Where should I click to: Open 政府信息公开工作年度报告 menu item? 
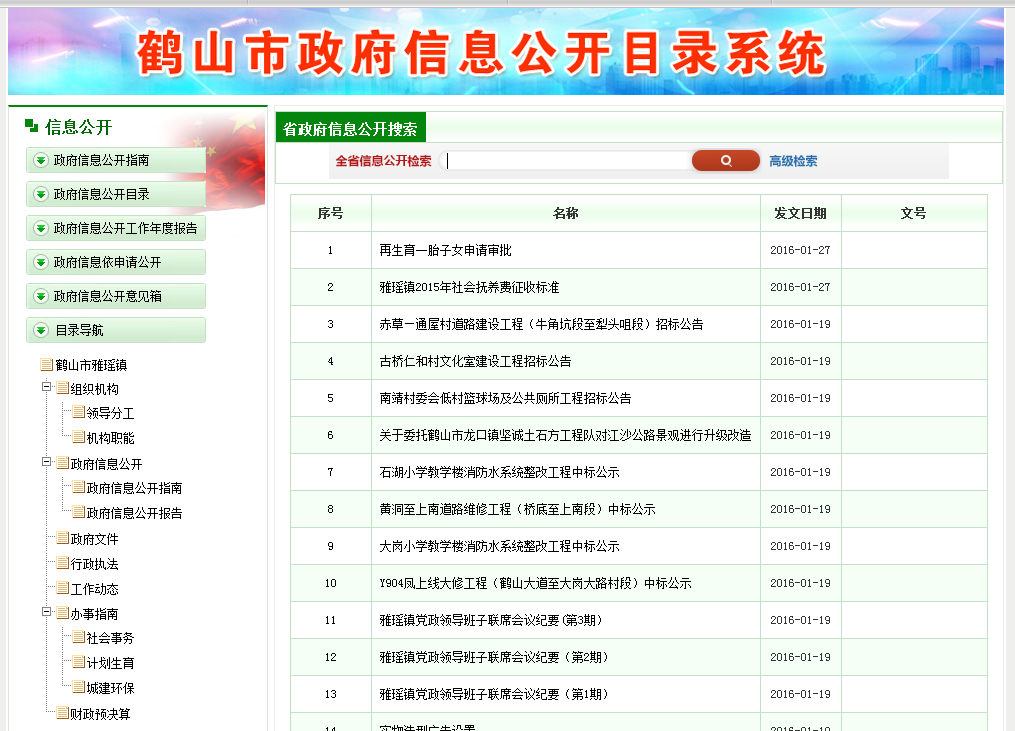coord(125,228)
